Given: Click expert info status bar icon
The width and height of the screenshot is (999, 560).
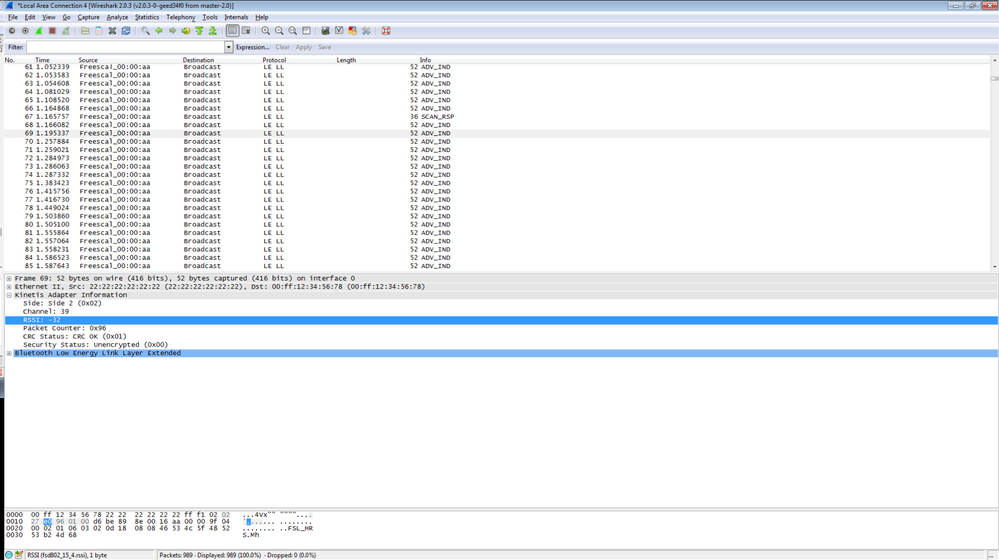Looking at the screenshot, I should click(x=9, y=555).
